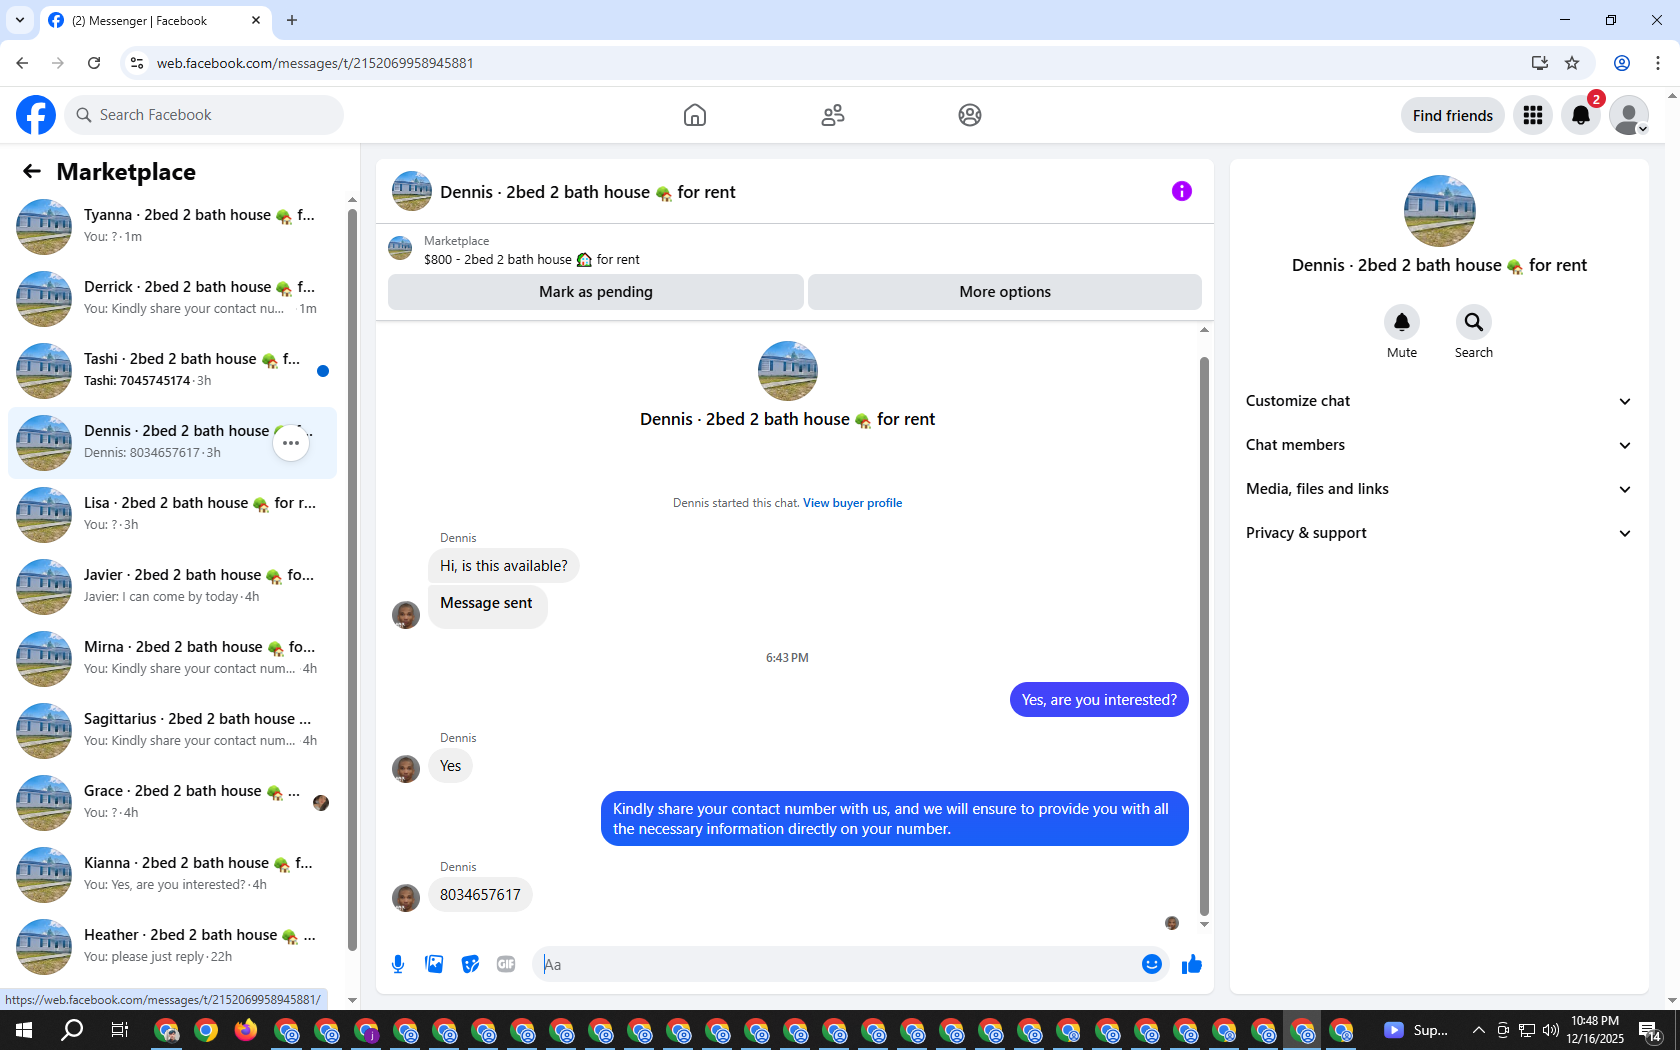This screenshot has width=1680, height=1050.
Task: Expand Privacy & support section
Action: coord(1439,533)
